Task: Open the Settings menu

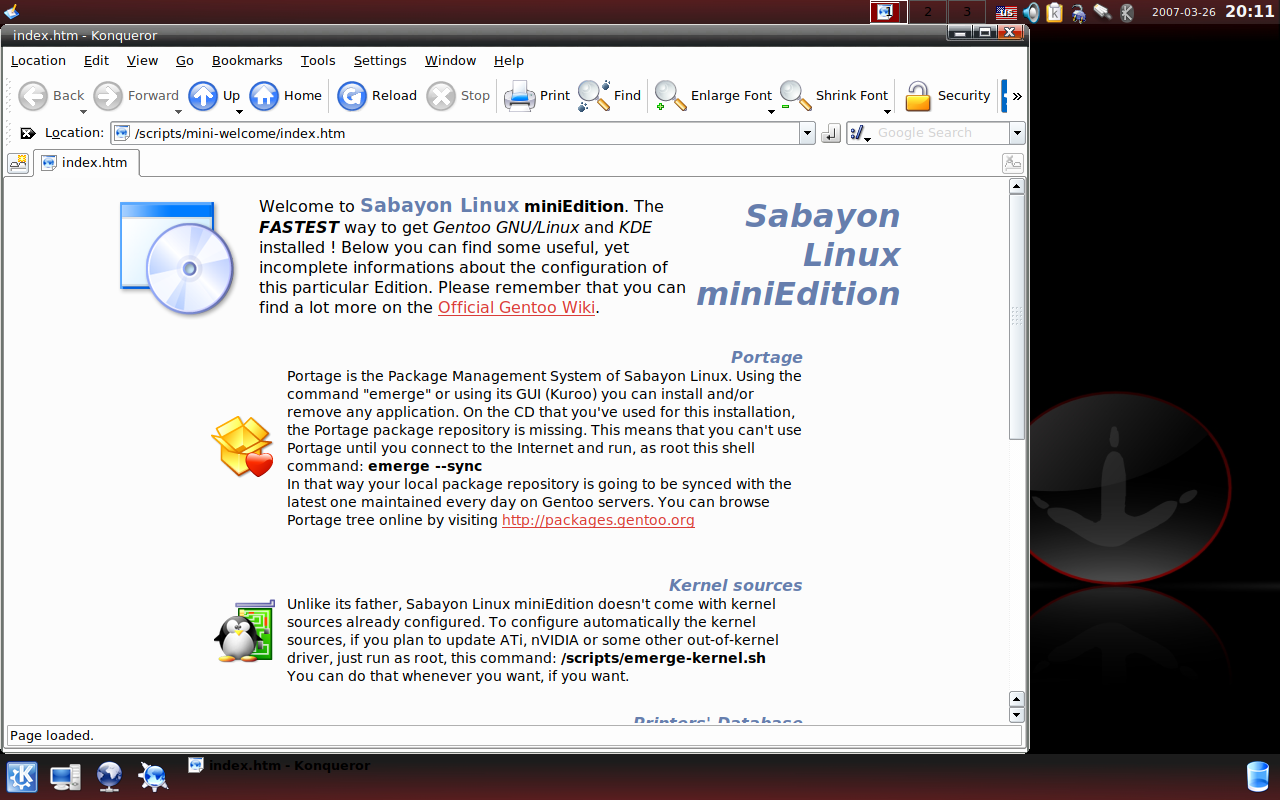Action: tap(380, 61)
